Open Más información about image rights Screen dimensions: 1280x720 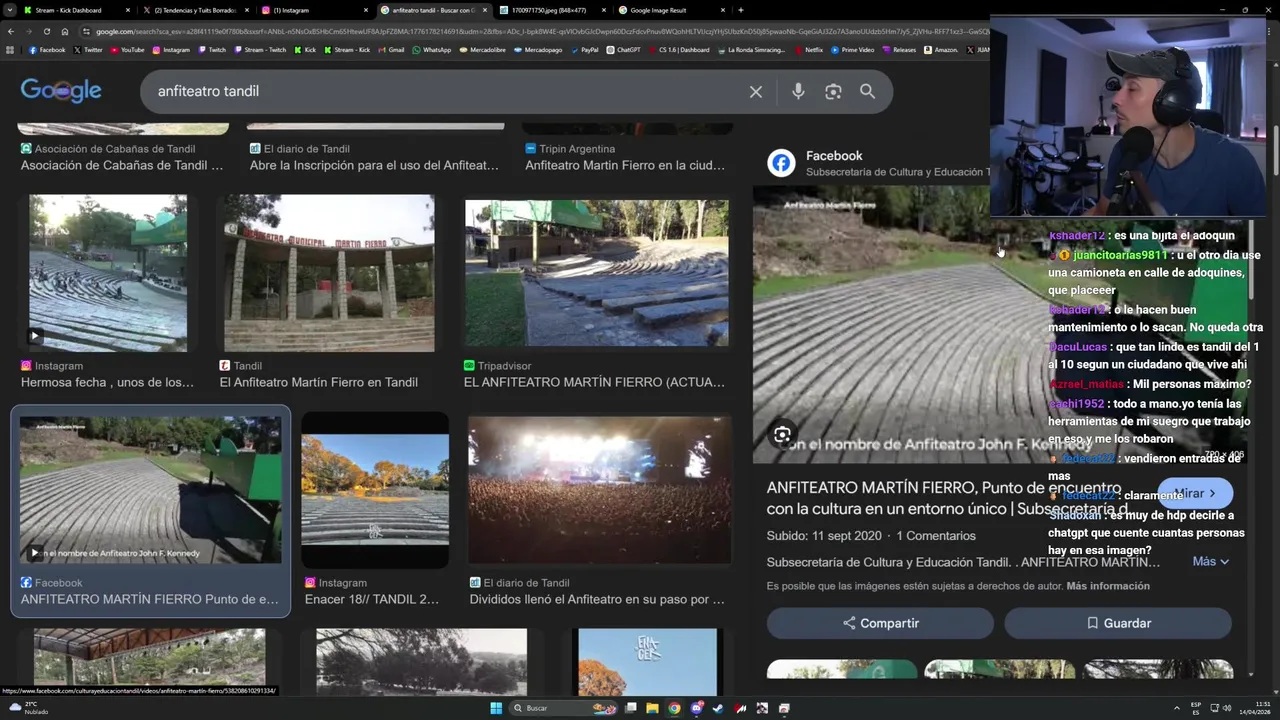[1108, 586]
